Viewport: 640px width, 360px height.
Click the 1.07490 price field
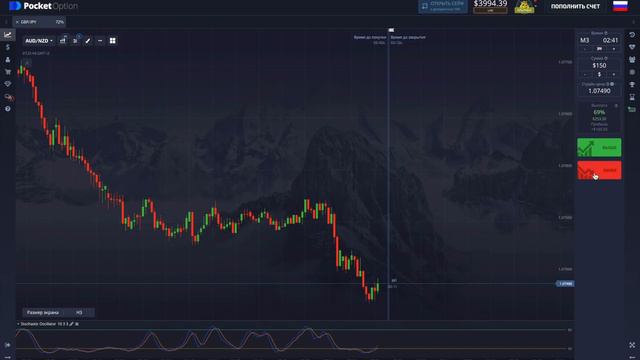[599, 91]
